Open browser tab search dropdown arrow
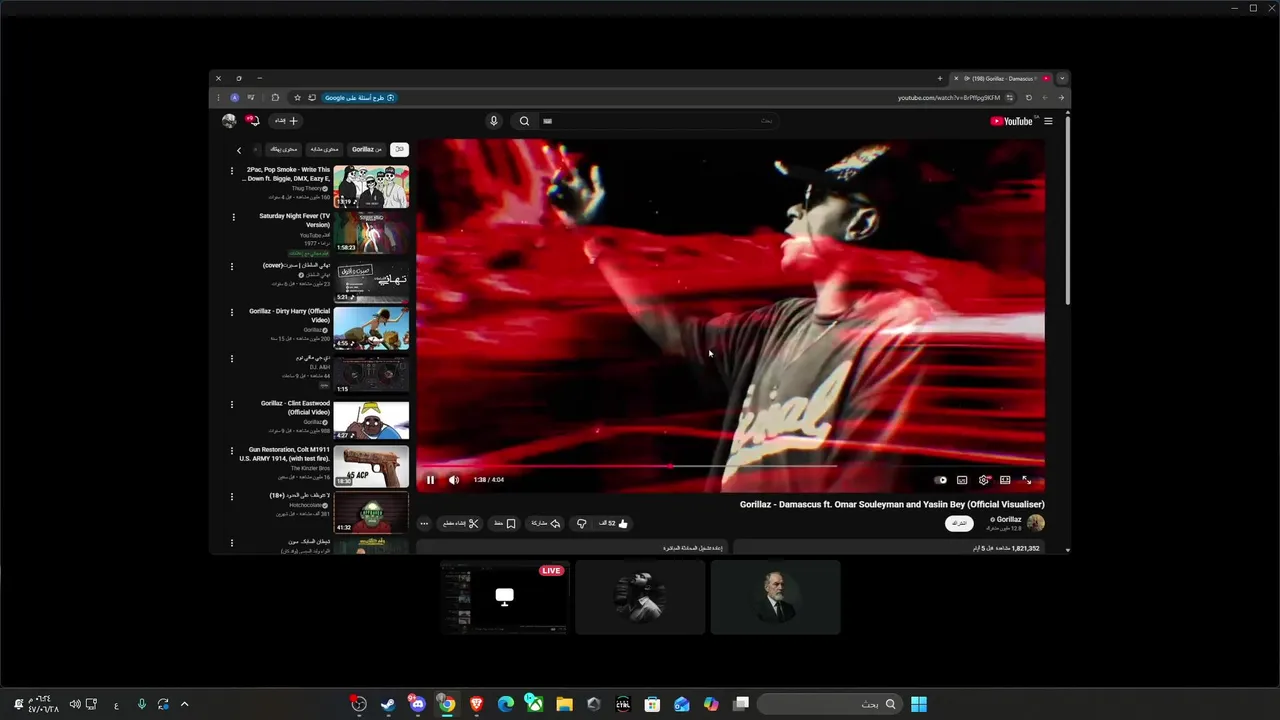The height and width of the screenshot is (720, 1280). [x=1062, y=78]
